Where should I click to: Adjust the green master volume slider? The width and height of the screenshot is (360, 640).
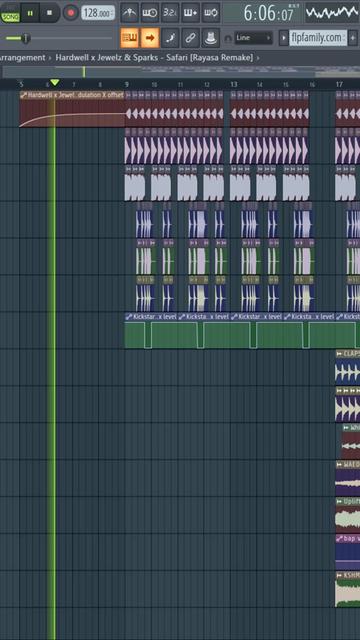(x=26, y=38)
